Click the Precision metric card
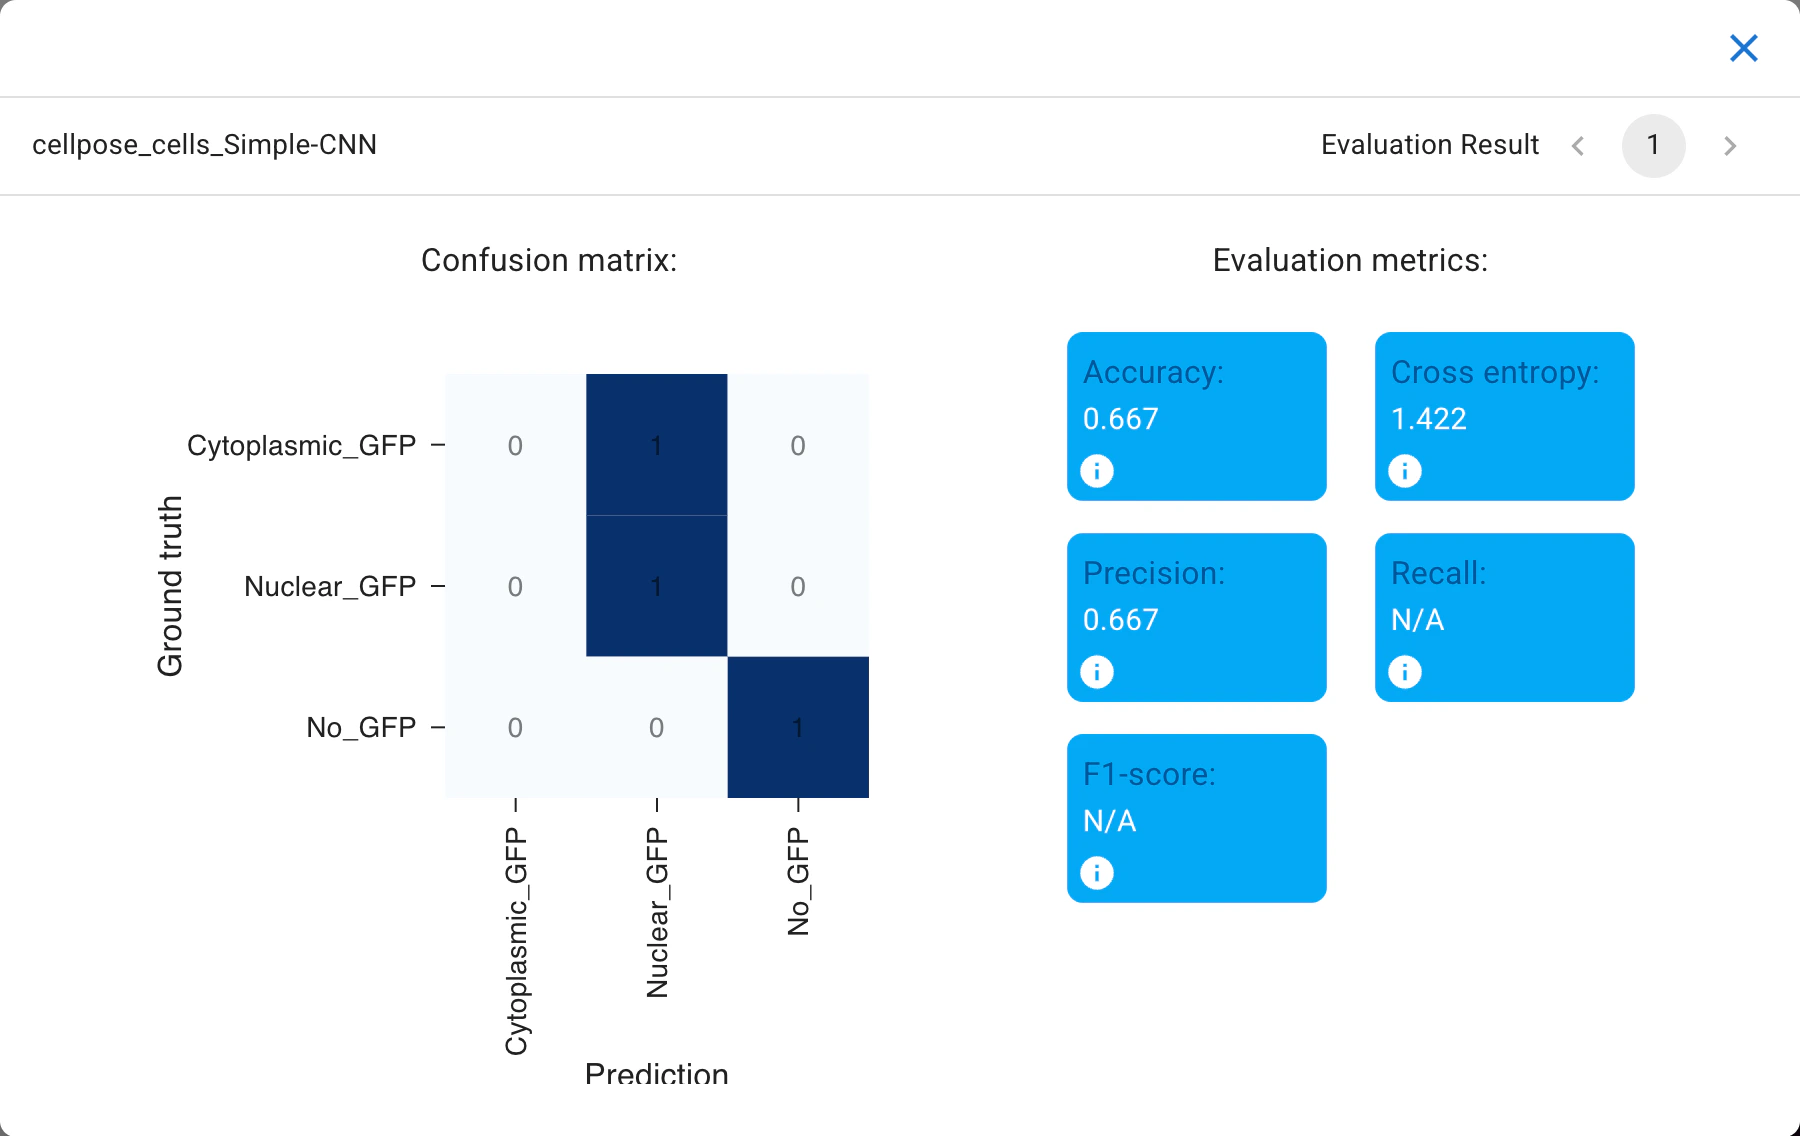Viewport: 1800px width, 1136px height. 1197,617
